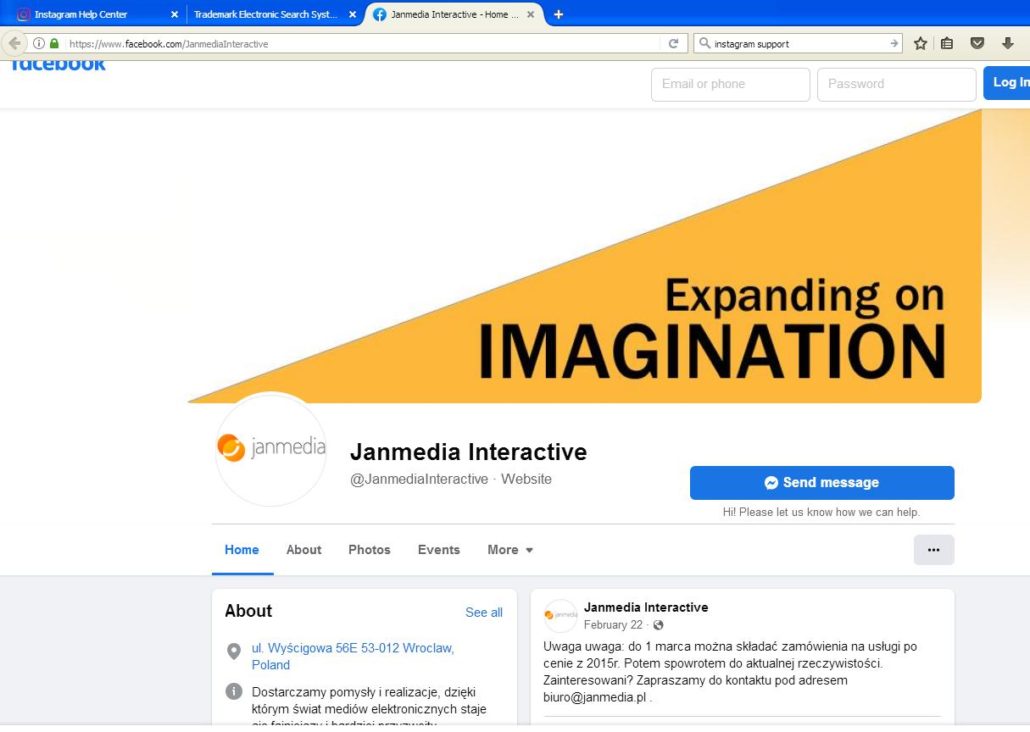1030x732 pixels.
Task: Open the Janmedia profile picture
Action: 271,449
